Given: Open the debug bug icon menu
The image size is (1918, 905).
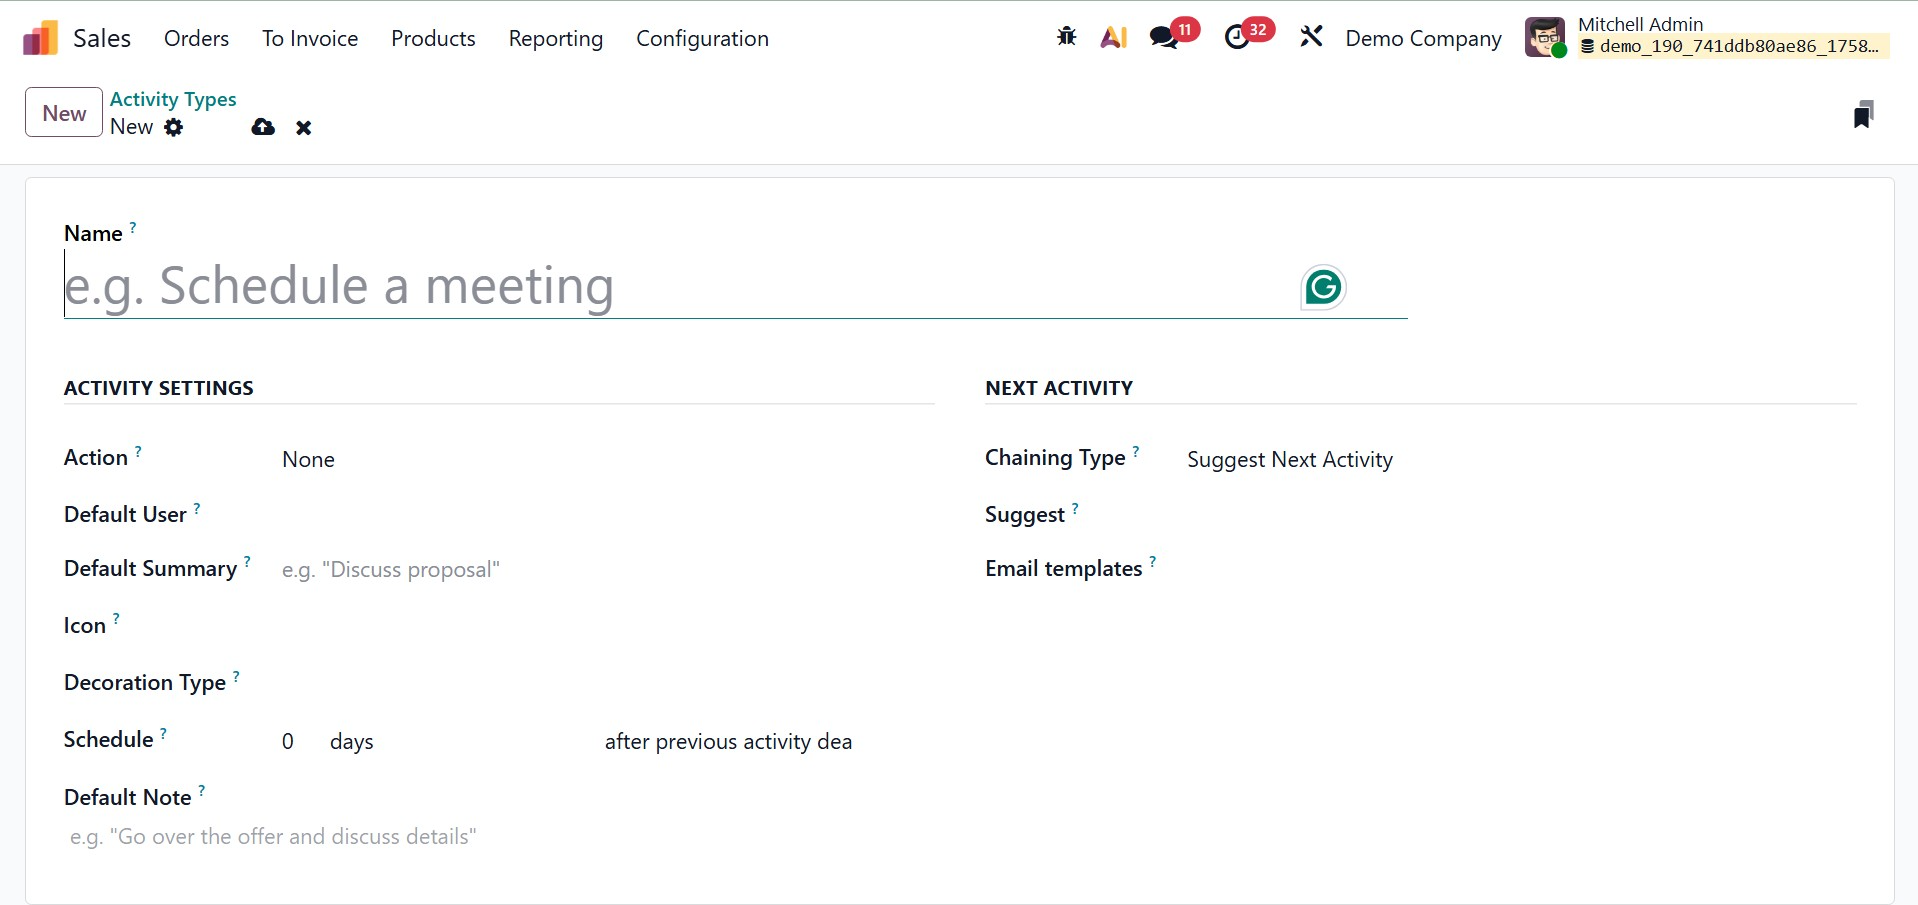Looking at the screenshot, I should pyautogui.click(x=1066, y=38).
